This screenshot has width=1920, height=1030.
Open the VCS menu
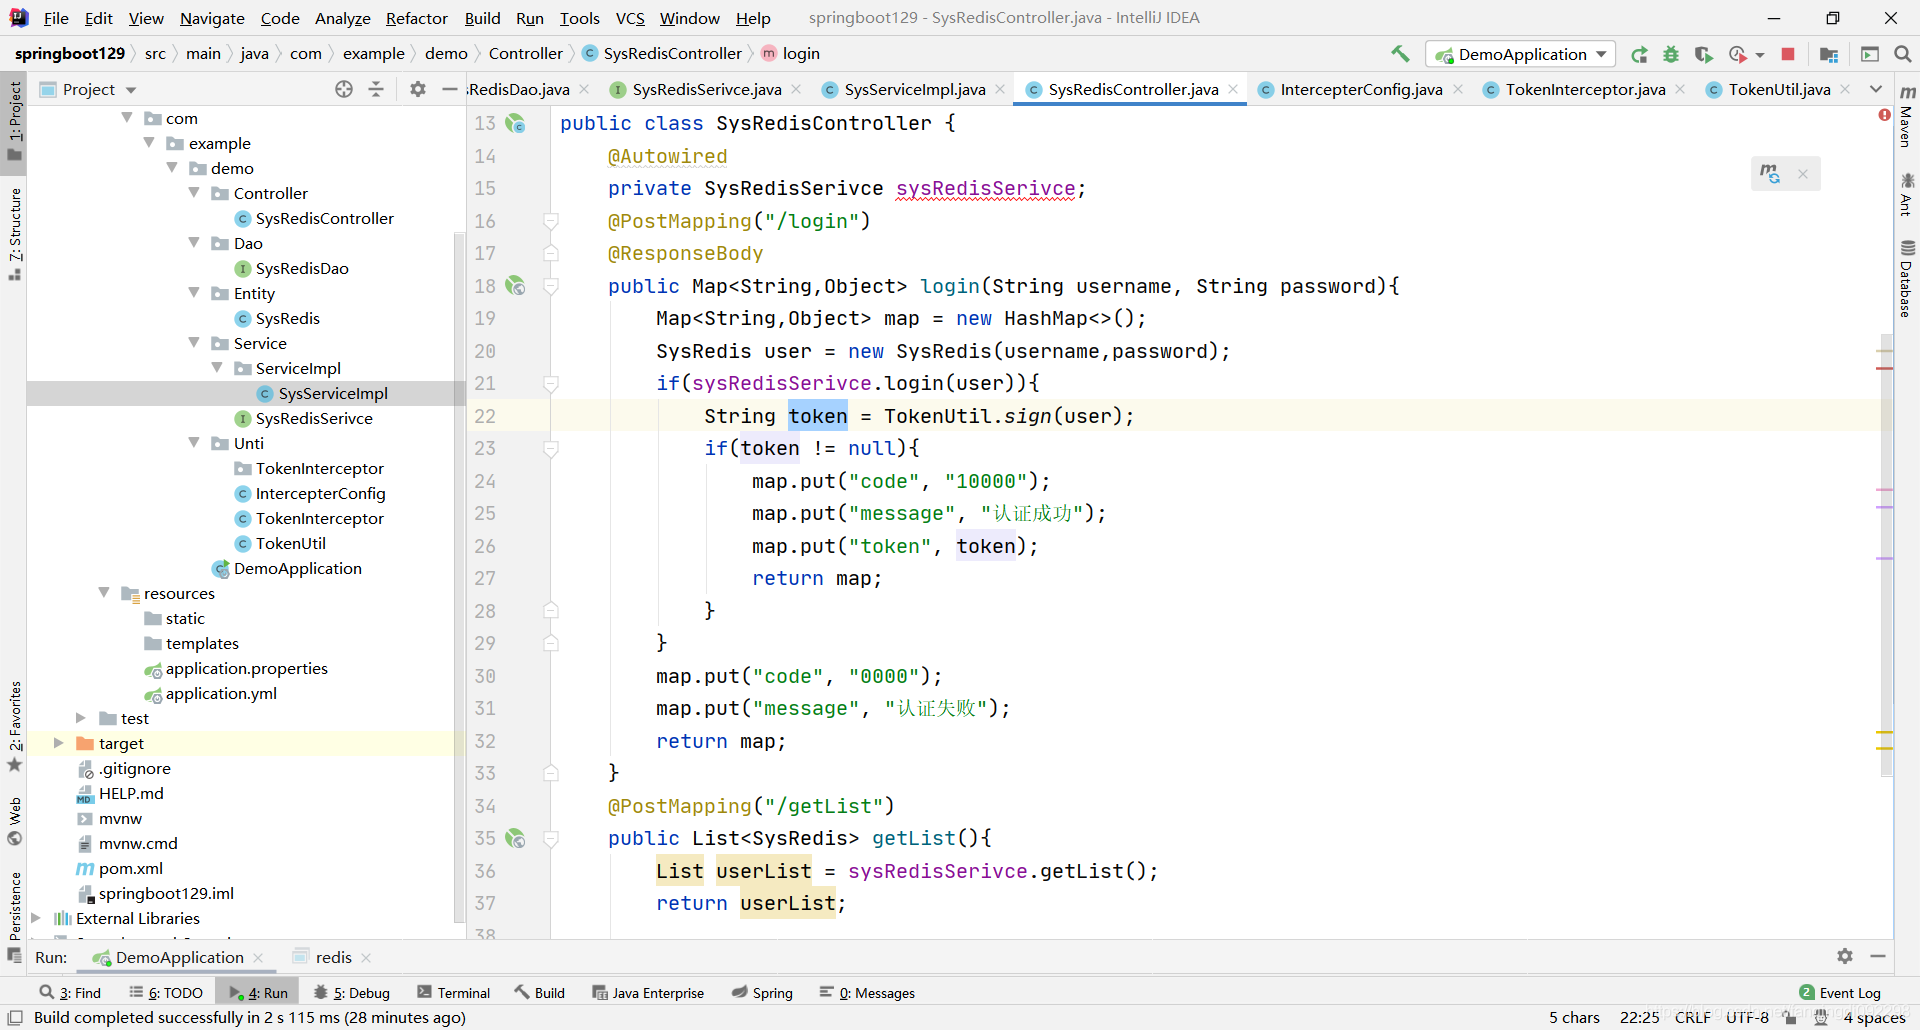pos(630,18)
